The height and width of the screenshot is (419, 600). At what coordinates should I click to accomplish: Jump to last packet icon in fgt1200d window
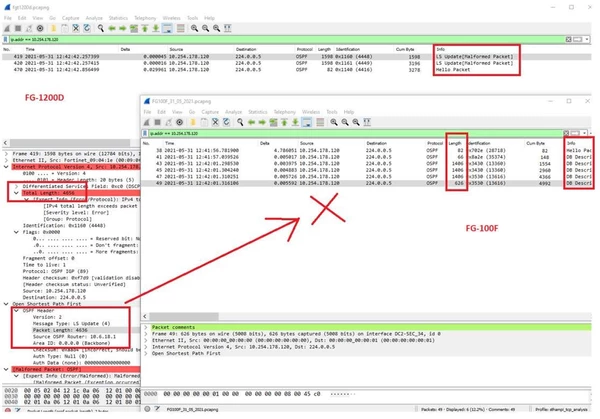click(156, 28)
